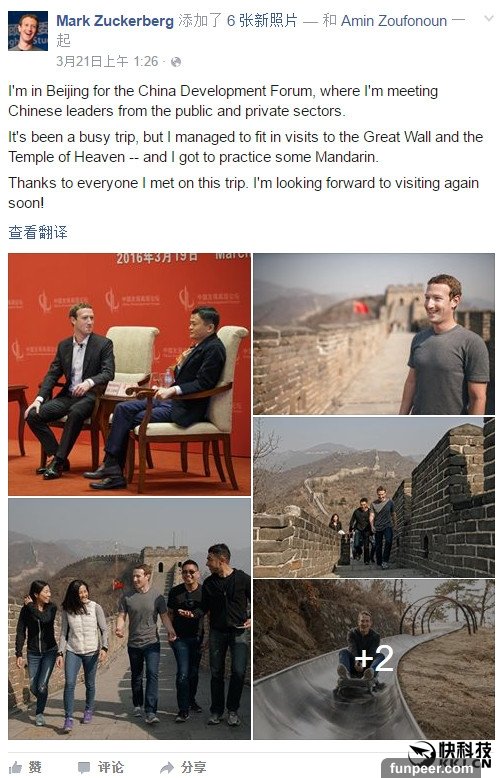Open the +2 more photos toboggan thumbnail

coord(374,659)
